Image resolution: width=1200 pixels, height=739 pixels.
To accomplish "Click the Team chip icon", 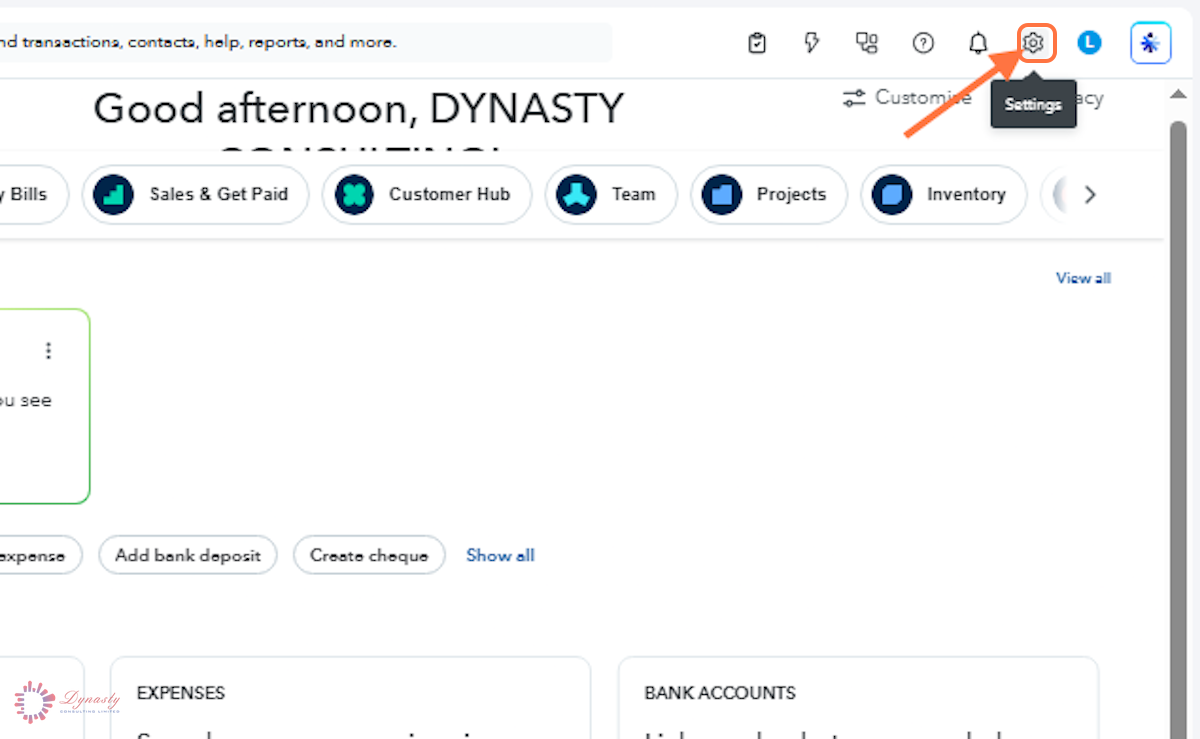I will [x=576, y=194].
